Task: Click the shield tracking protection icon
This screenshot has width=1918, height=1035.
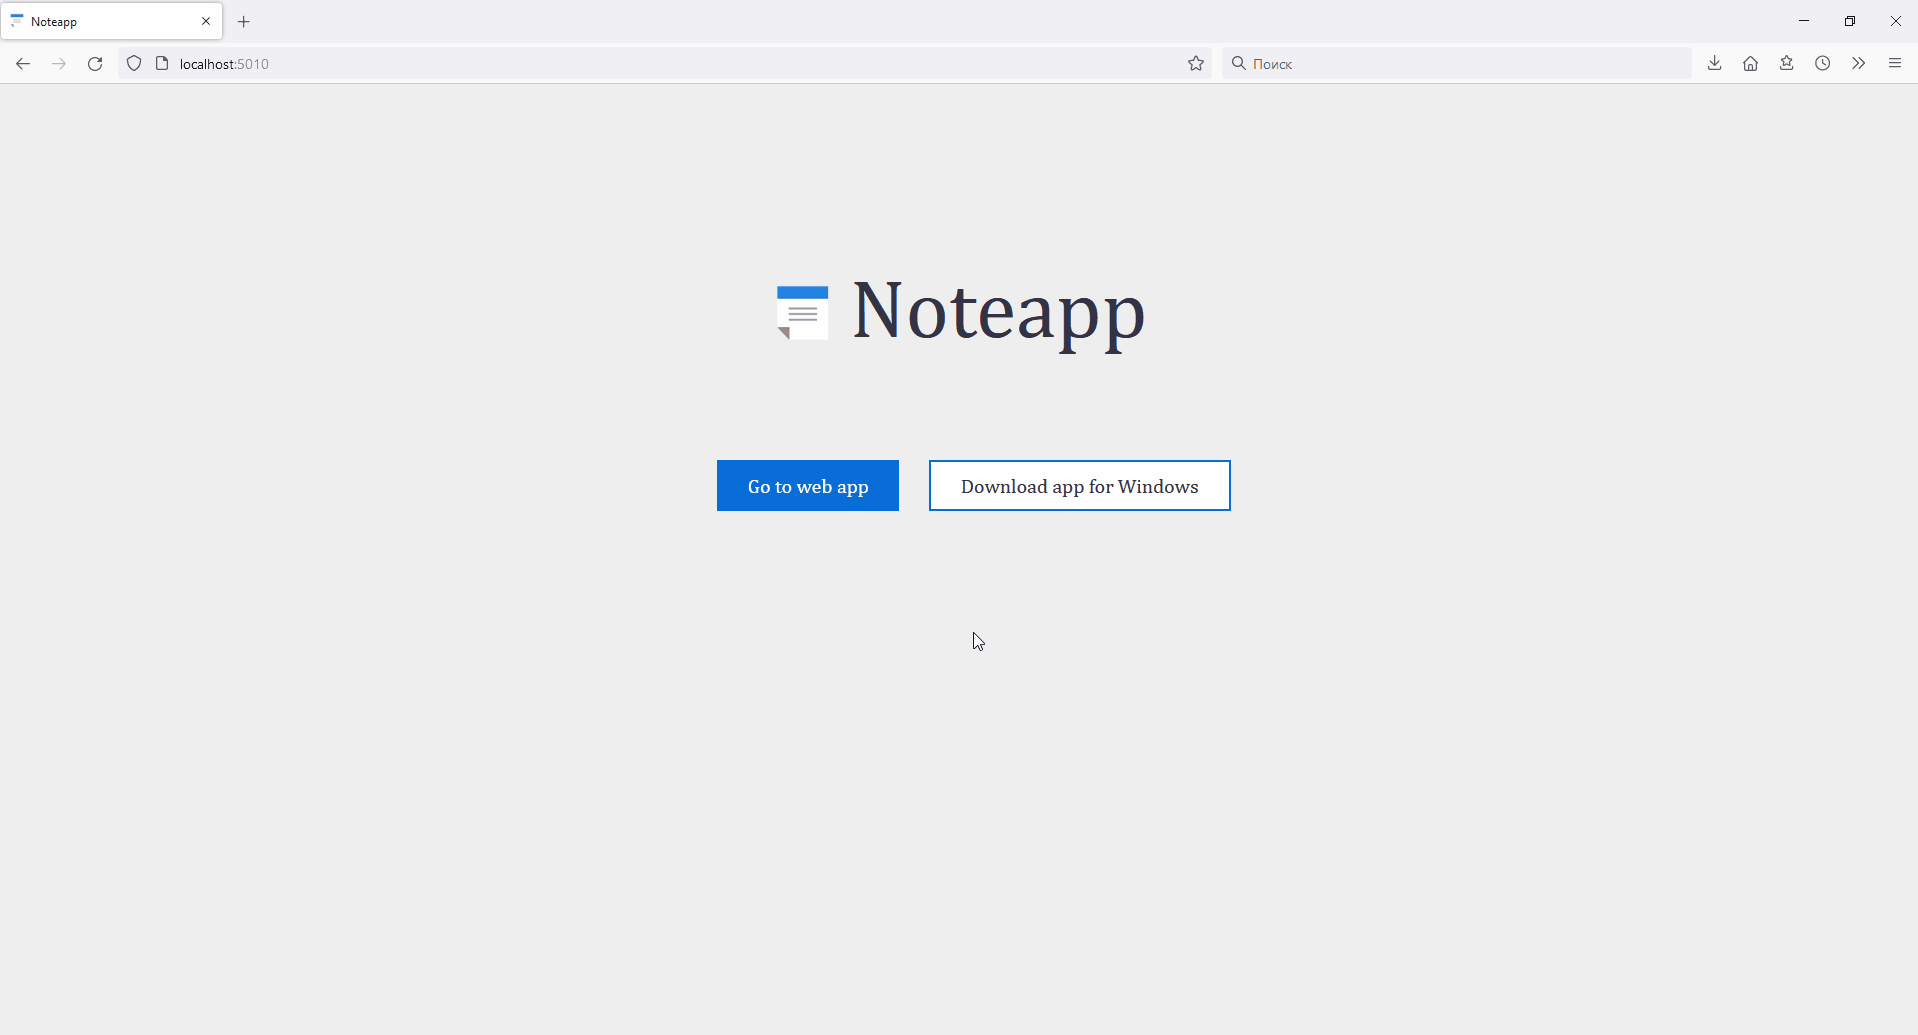Action: pyautogui.click(x=133, y=63)
